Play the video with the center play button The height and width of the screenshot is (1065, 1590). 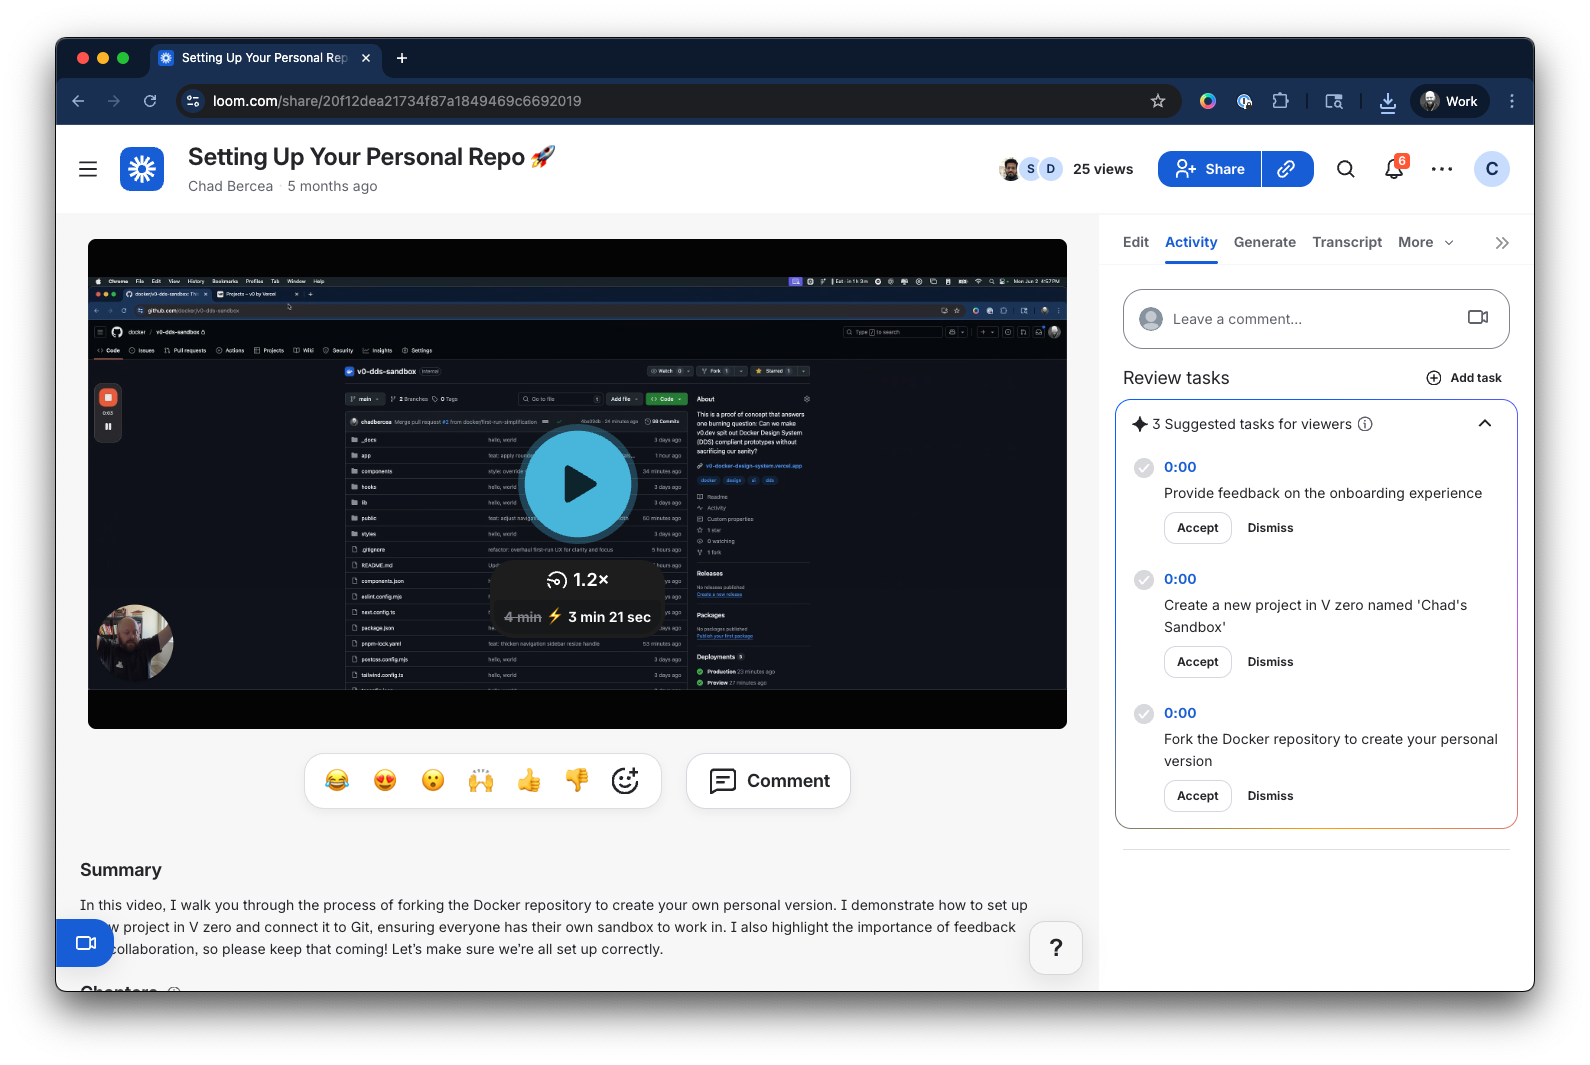(x=578, y=484)
